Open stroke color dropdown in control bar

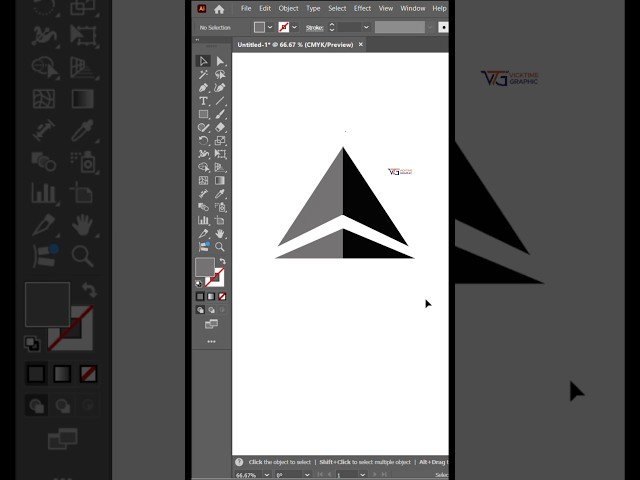click(294, 27)
